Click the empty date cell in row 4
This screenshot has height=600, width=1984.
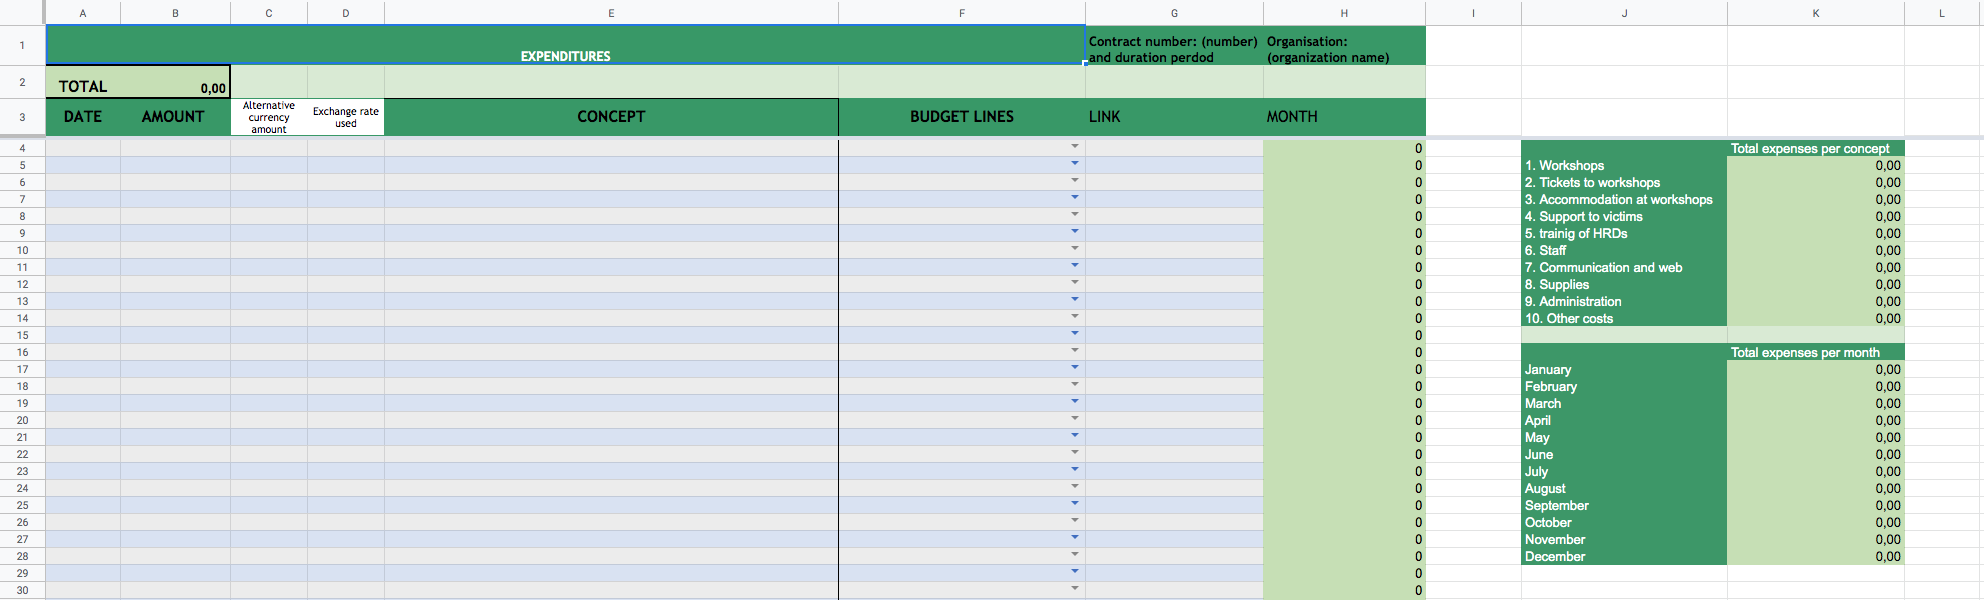[83, 148]
